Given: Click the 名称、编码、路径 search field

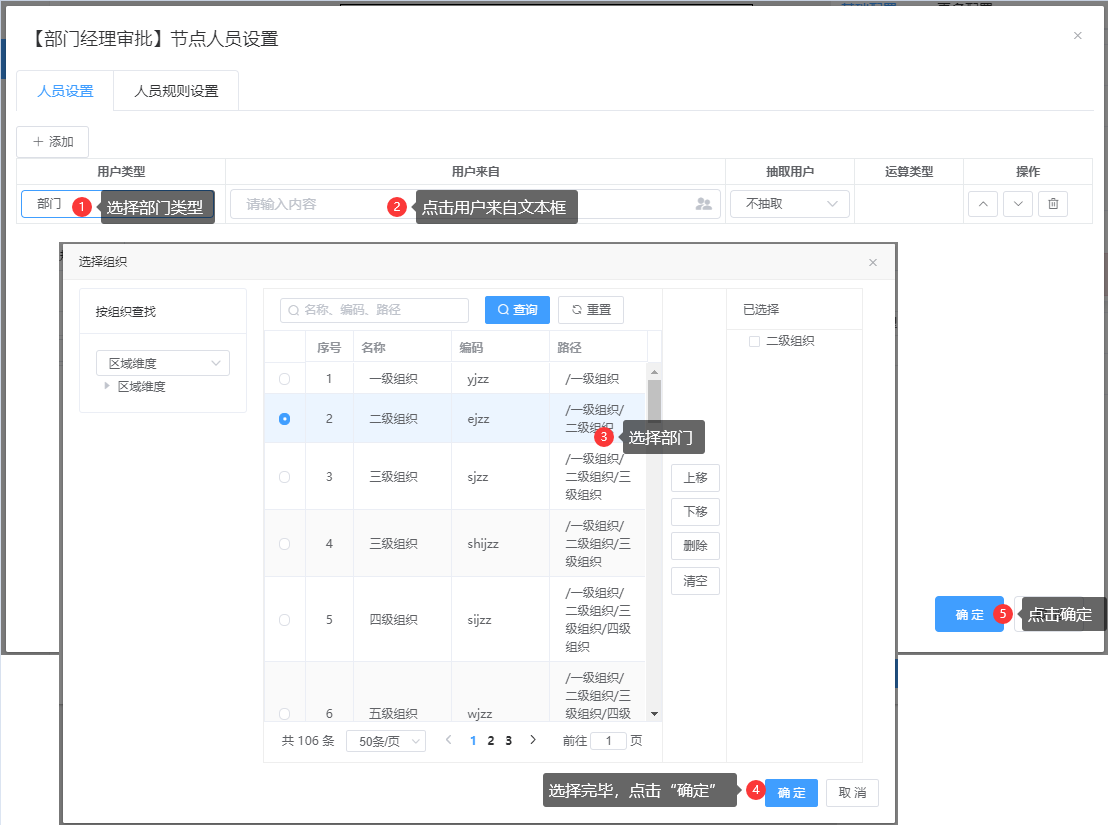Looking at the screenshot, I should (x=375, y=309).
